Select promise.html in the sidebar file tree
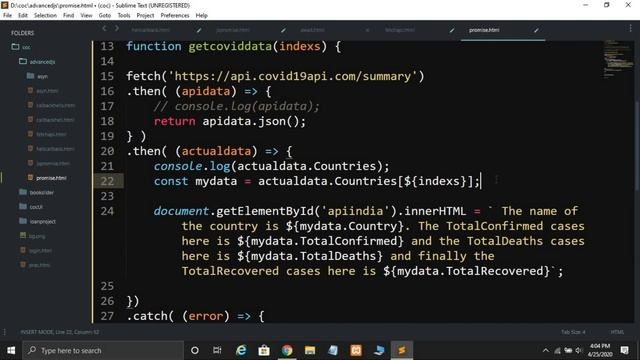Image resolution: width=640 pixels, height=360 pixels. [51, 178]
